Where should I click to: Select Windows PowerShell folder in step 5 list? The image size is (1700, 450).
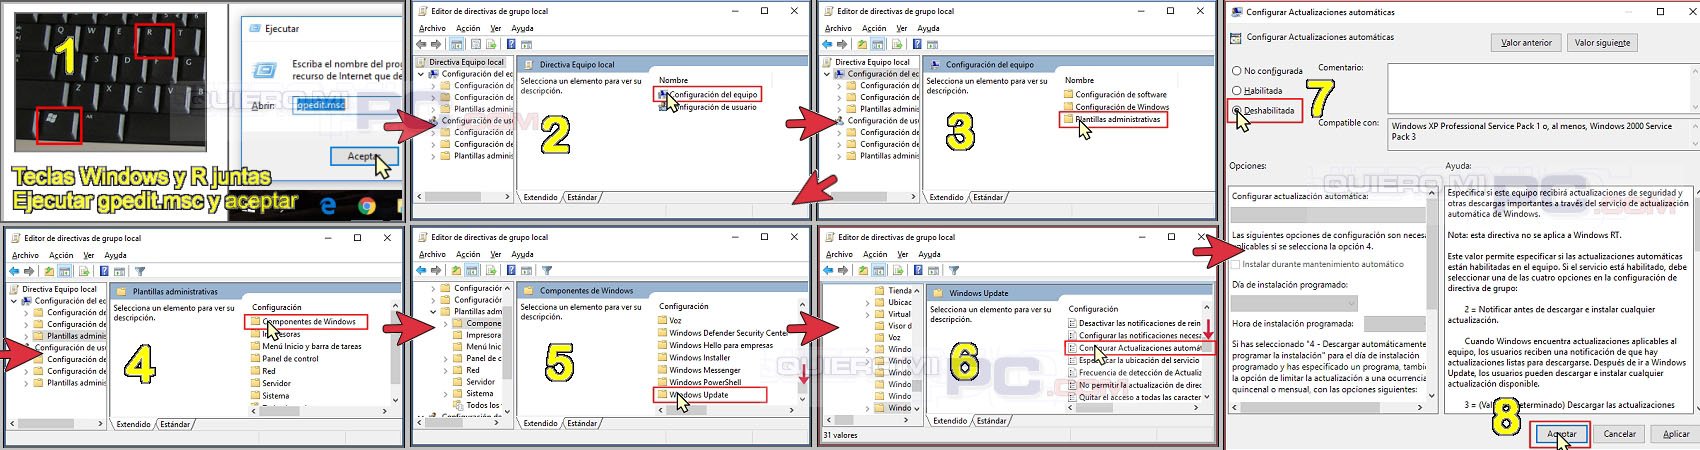click(x=699, y=382)
